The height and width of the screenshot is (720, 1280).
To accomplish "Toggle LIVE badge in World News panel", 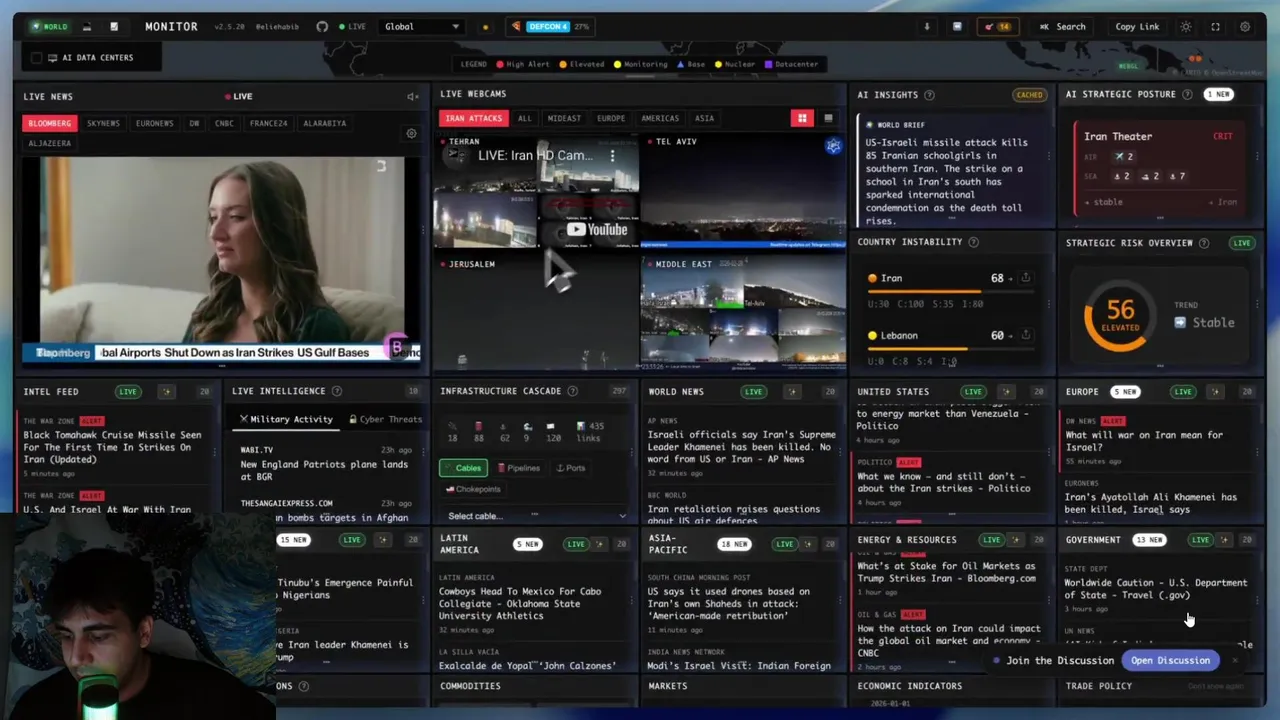I will point(753,391).
